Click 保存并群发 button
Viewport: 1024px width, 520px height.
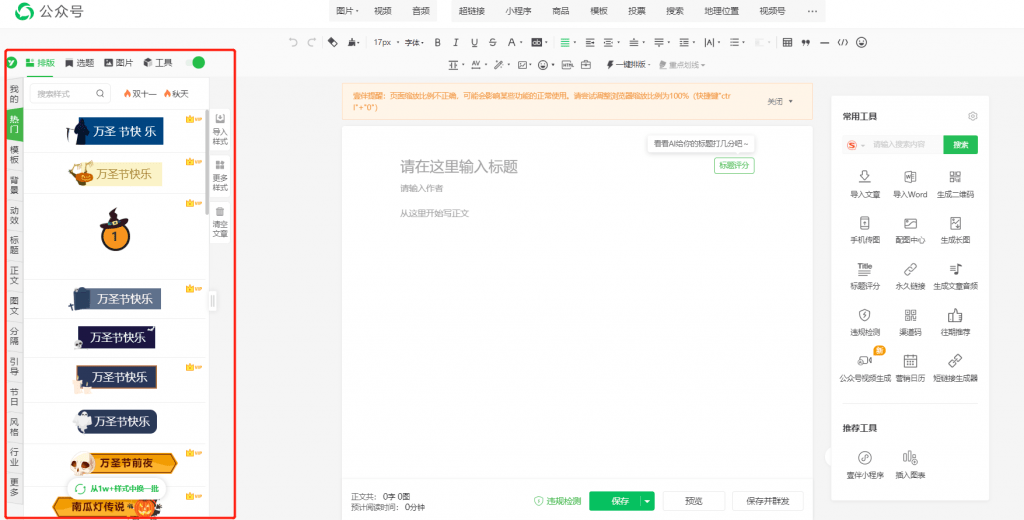coord(768,501)
